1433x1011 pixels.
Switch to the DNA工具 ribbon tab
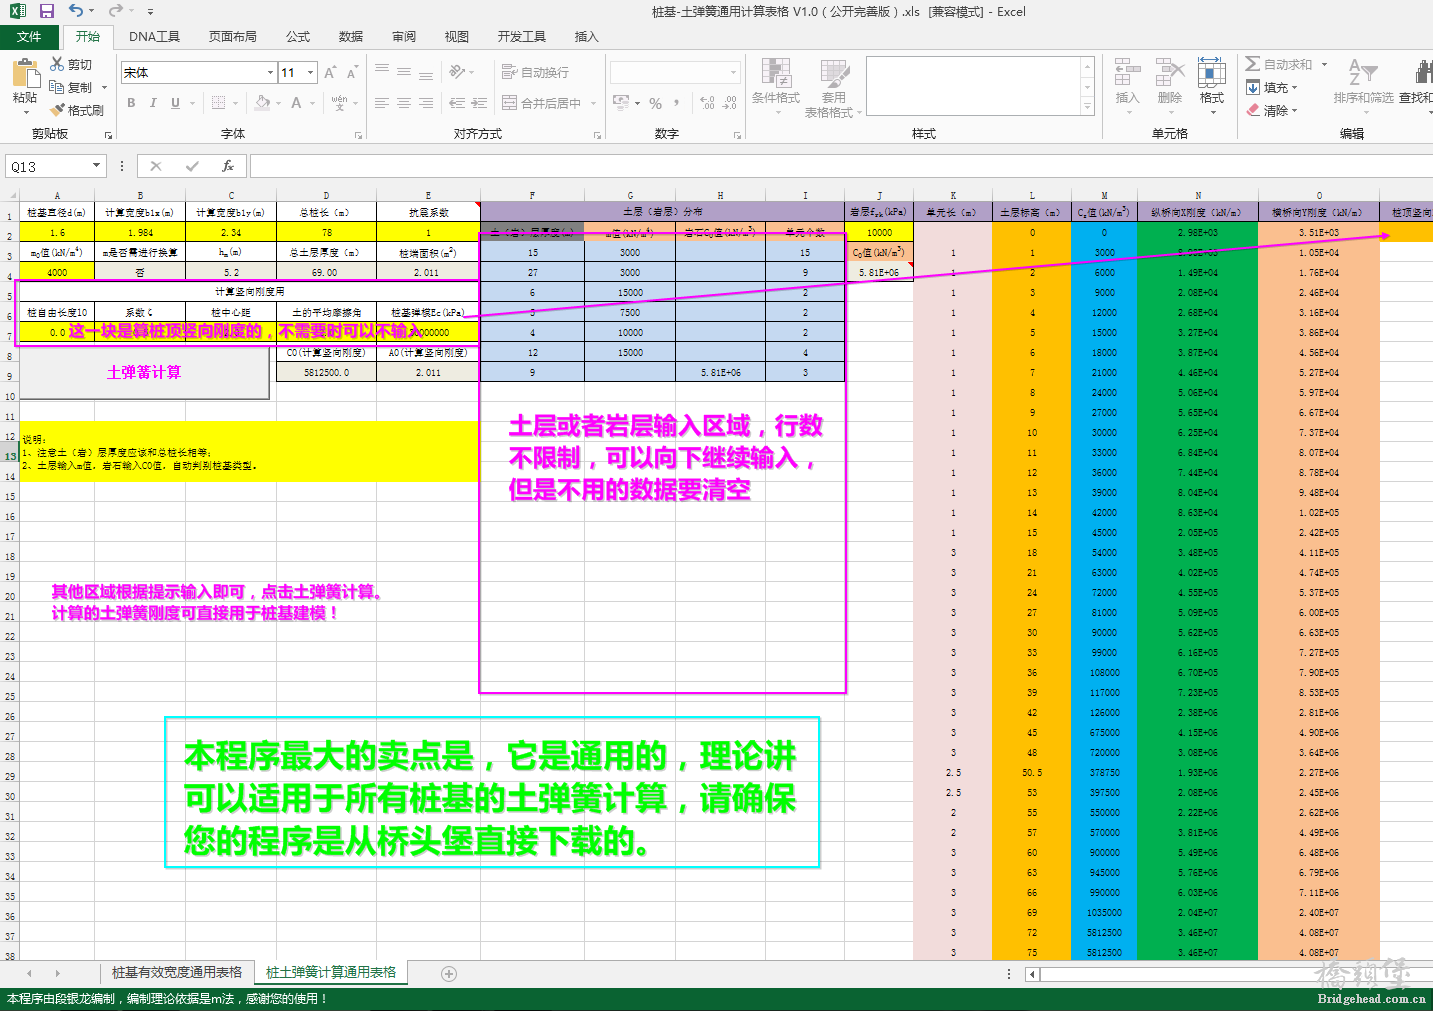tap(154, 36)
